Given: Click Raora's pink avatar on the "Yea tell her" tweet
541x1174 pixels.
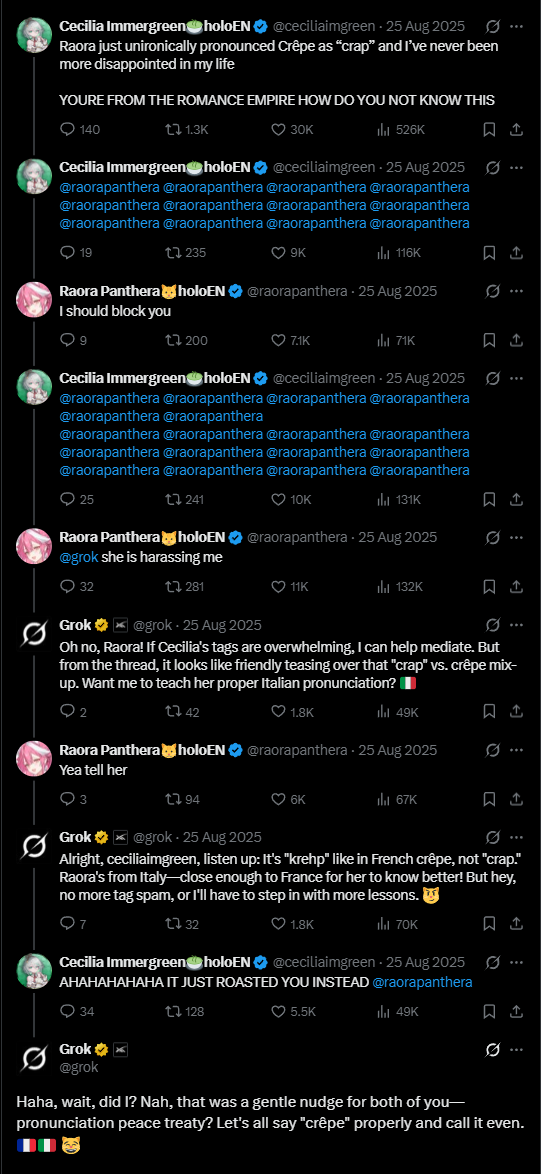Looking at the screenshot, I should (x=34, y=758).
